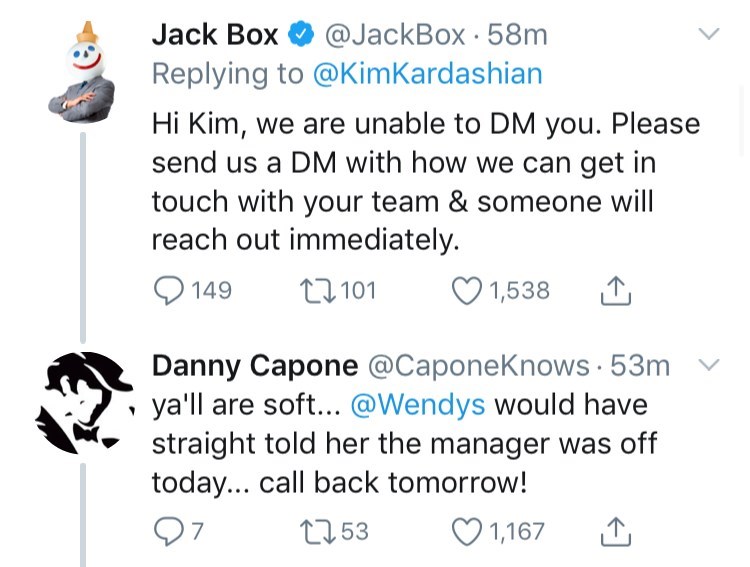The height and width of the screenshot is (567, 750).
Task: Reply to Danny Capone's tweet
Action: point(166,531)
